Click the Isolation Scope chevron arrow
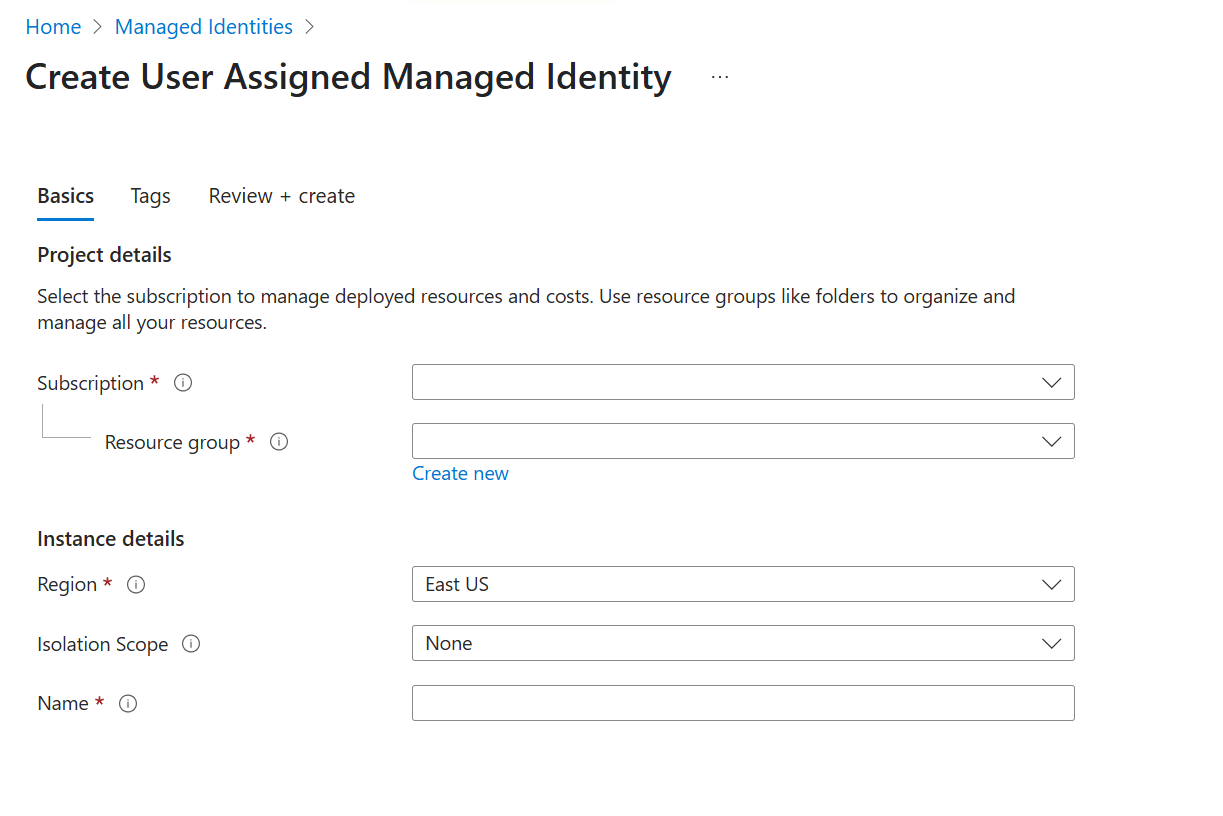The height and width of the screenshot is (816, 1223). [1051, 643]
